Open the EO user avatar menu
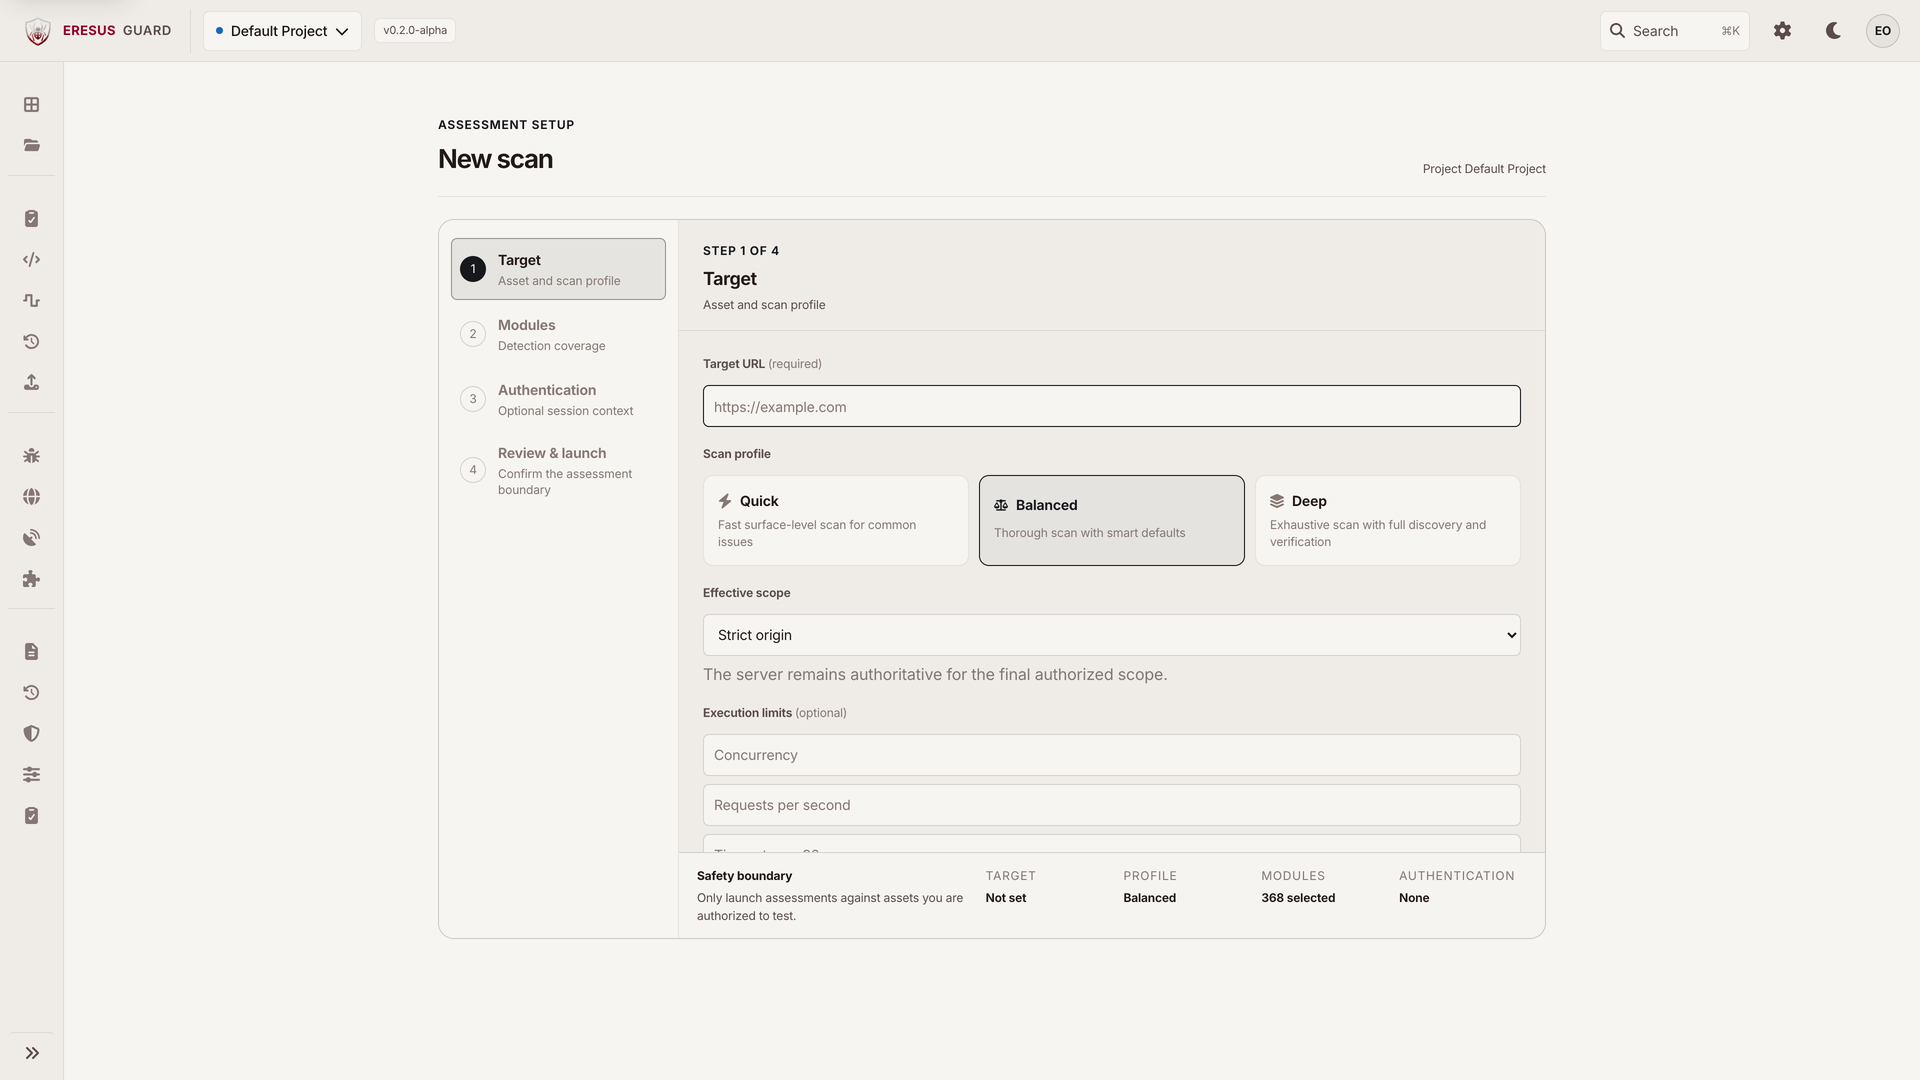 (x=1883, y=31)
